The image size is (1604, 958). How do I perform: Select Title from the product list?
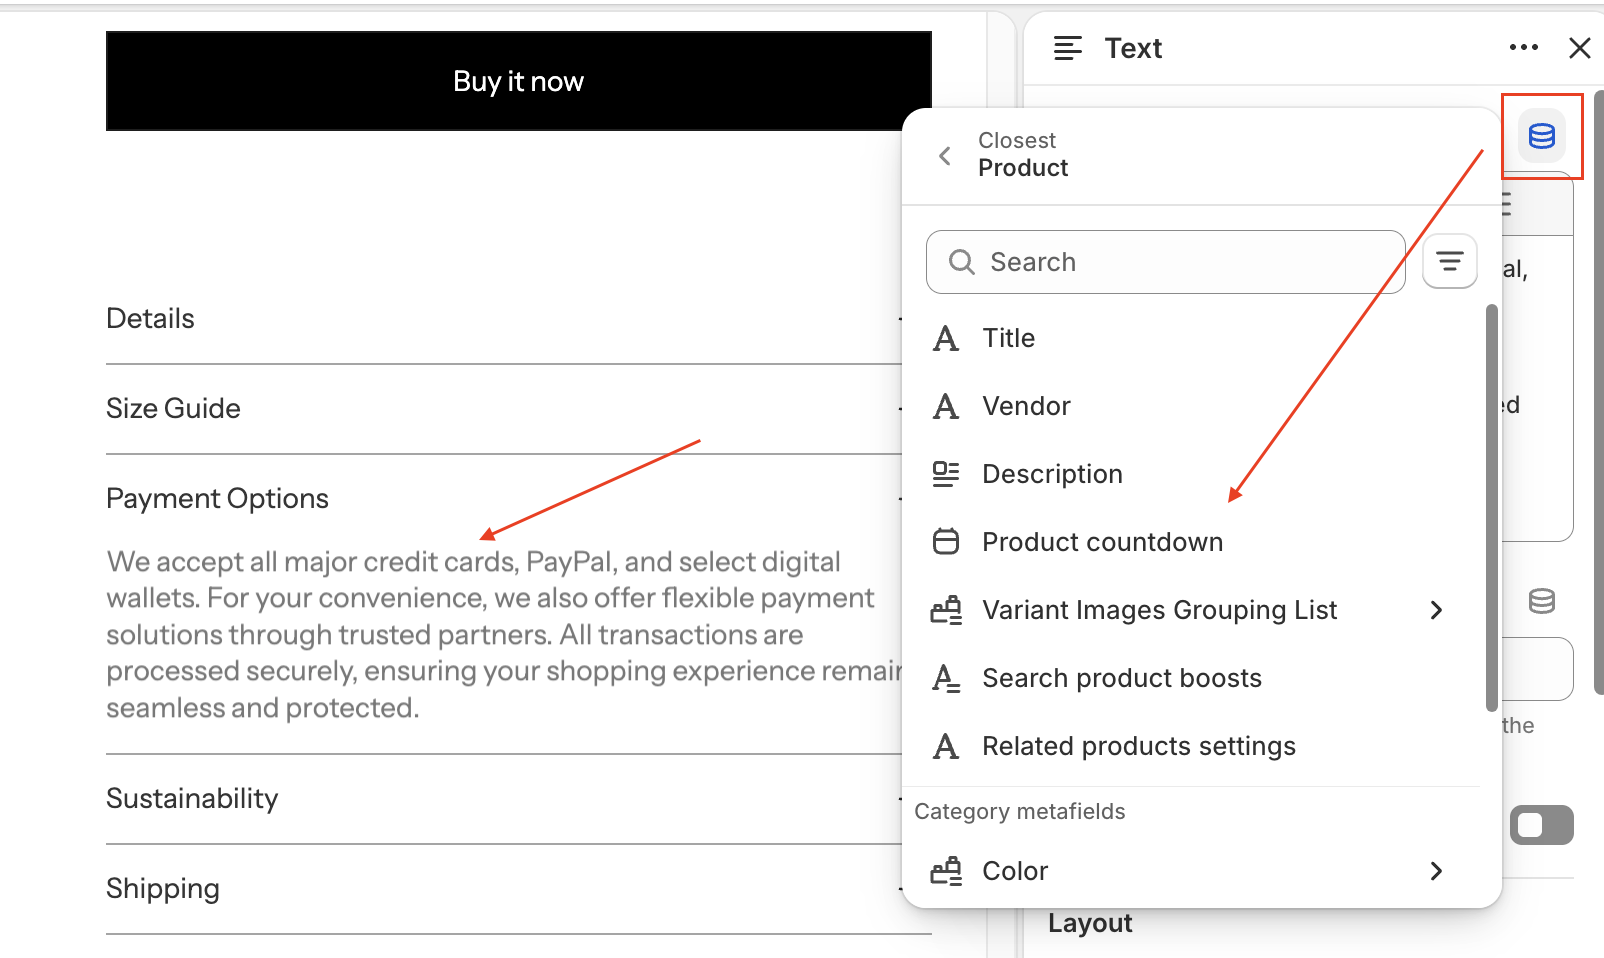1008,338
